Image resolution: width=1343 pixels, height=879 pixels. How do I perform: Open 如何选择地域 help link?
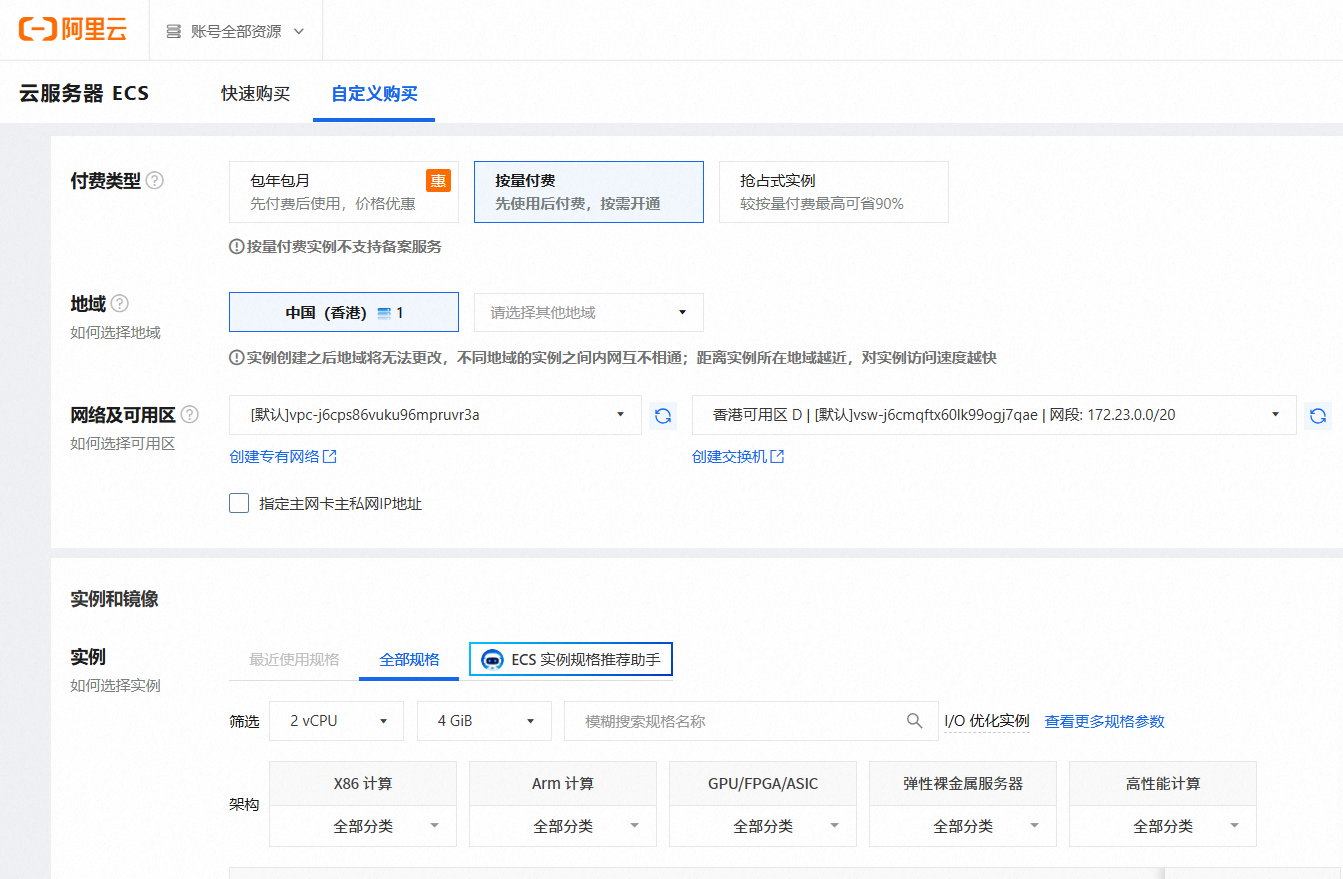(115, 332)
